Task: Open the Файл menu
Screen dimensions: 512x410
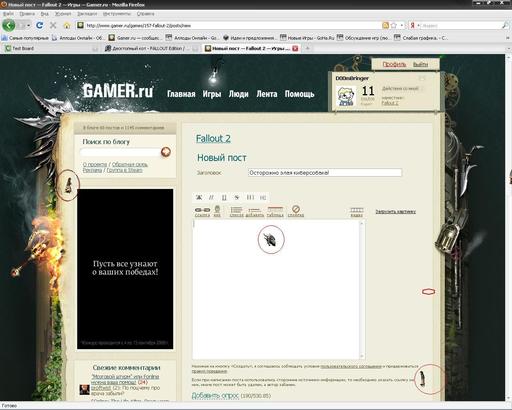Action: (8, 14)
